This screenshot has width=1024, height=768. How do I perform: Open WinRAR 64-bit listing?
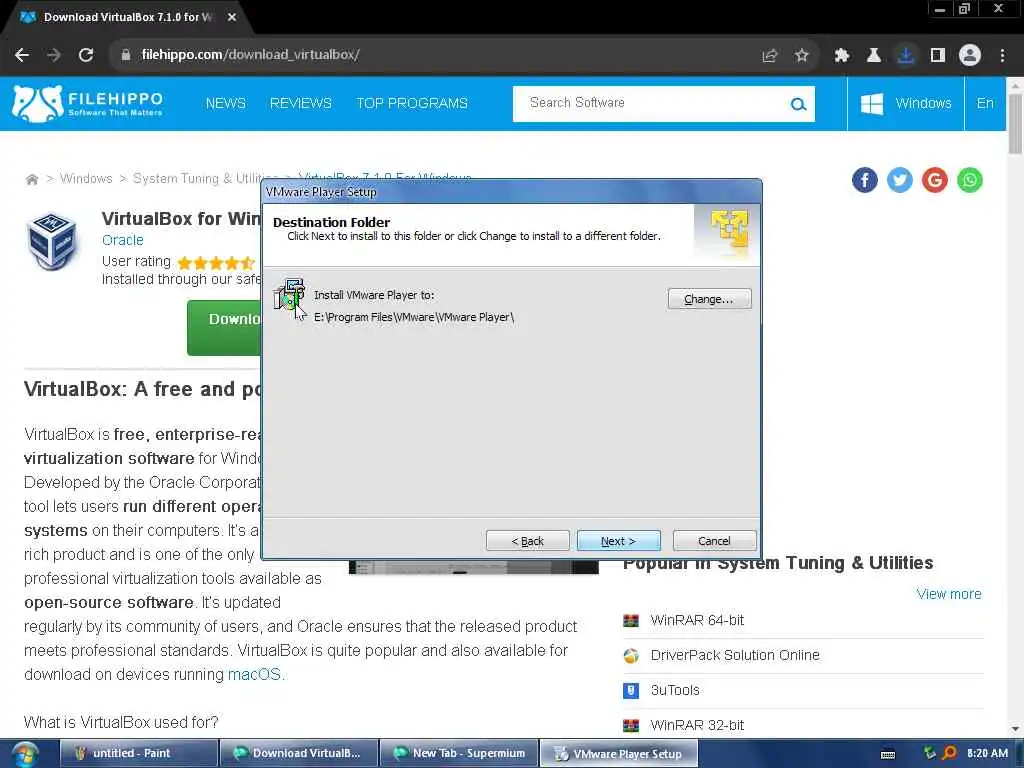(697, 620)
